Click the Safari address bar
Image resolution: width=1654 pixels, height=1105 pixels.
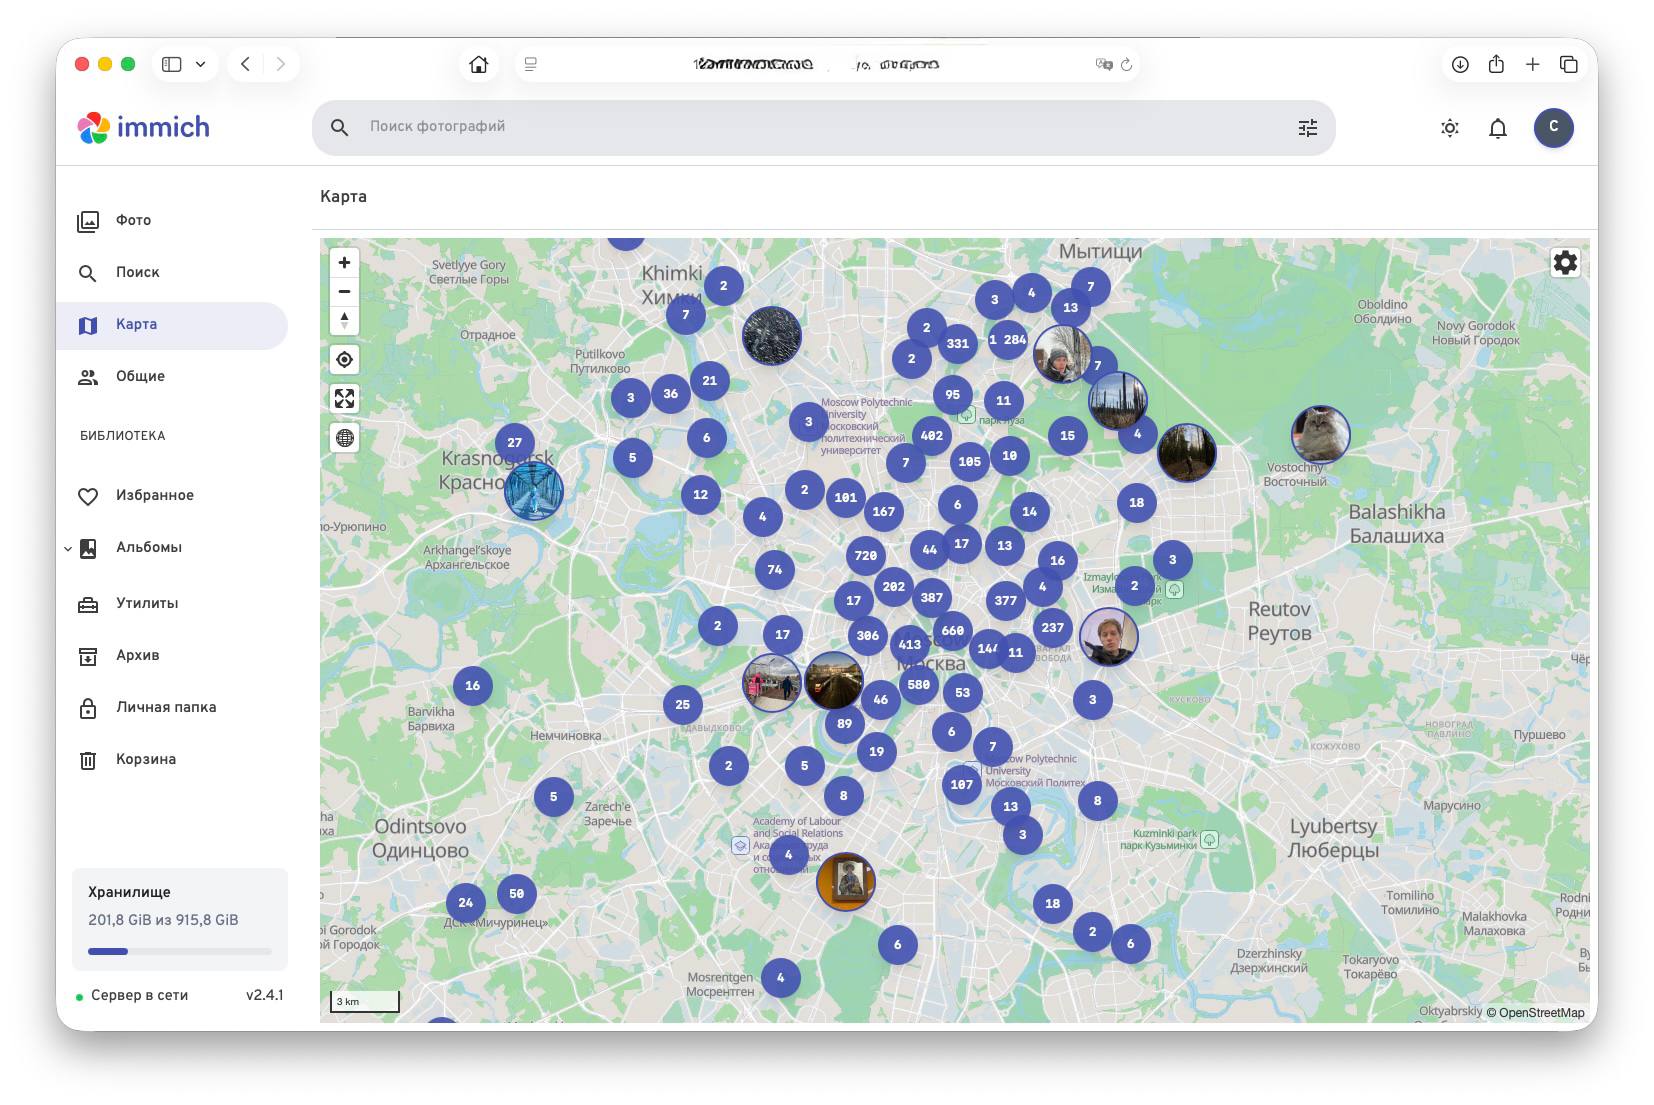827,65
